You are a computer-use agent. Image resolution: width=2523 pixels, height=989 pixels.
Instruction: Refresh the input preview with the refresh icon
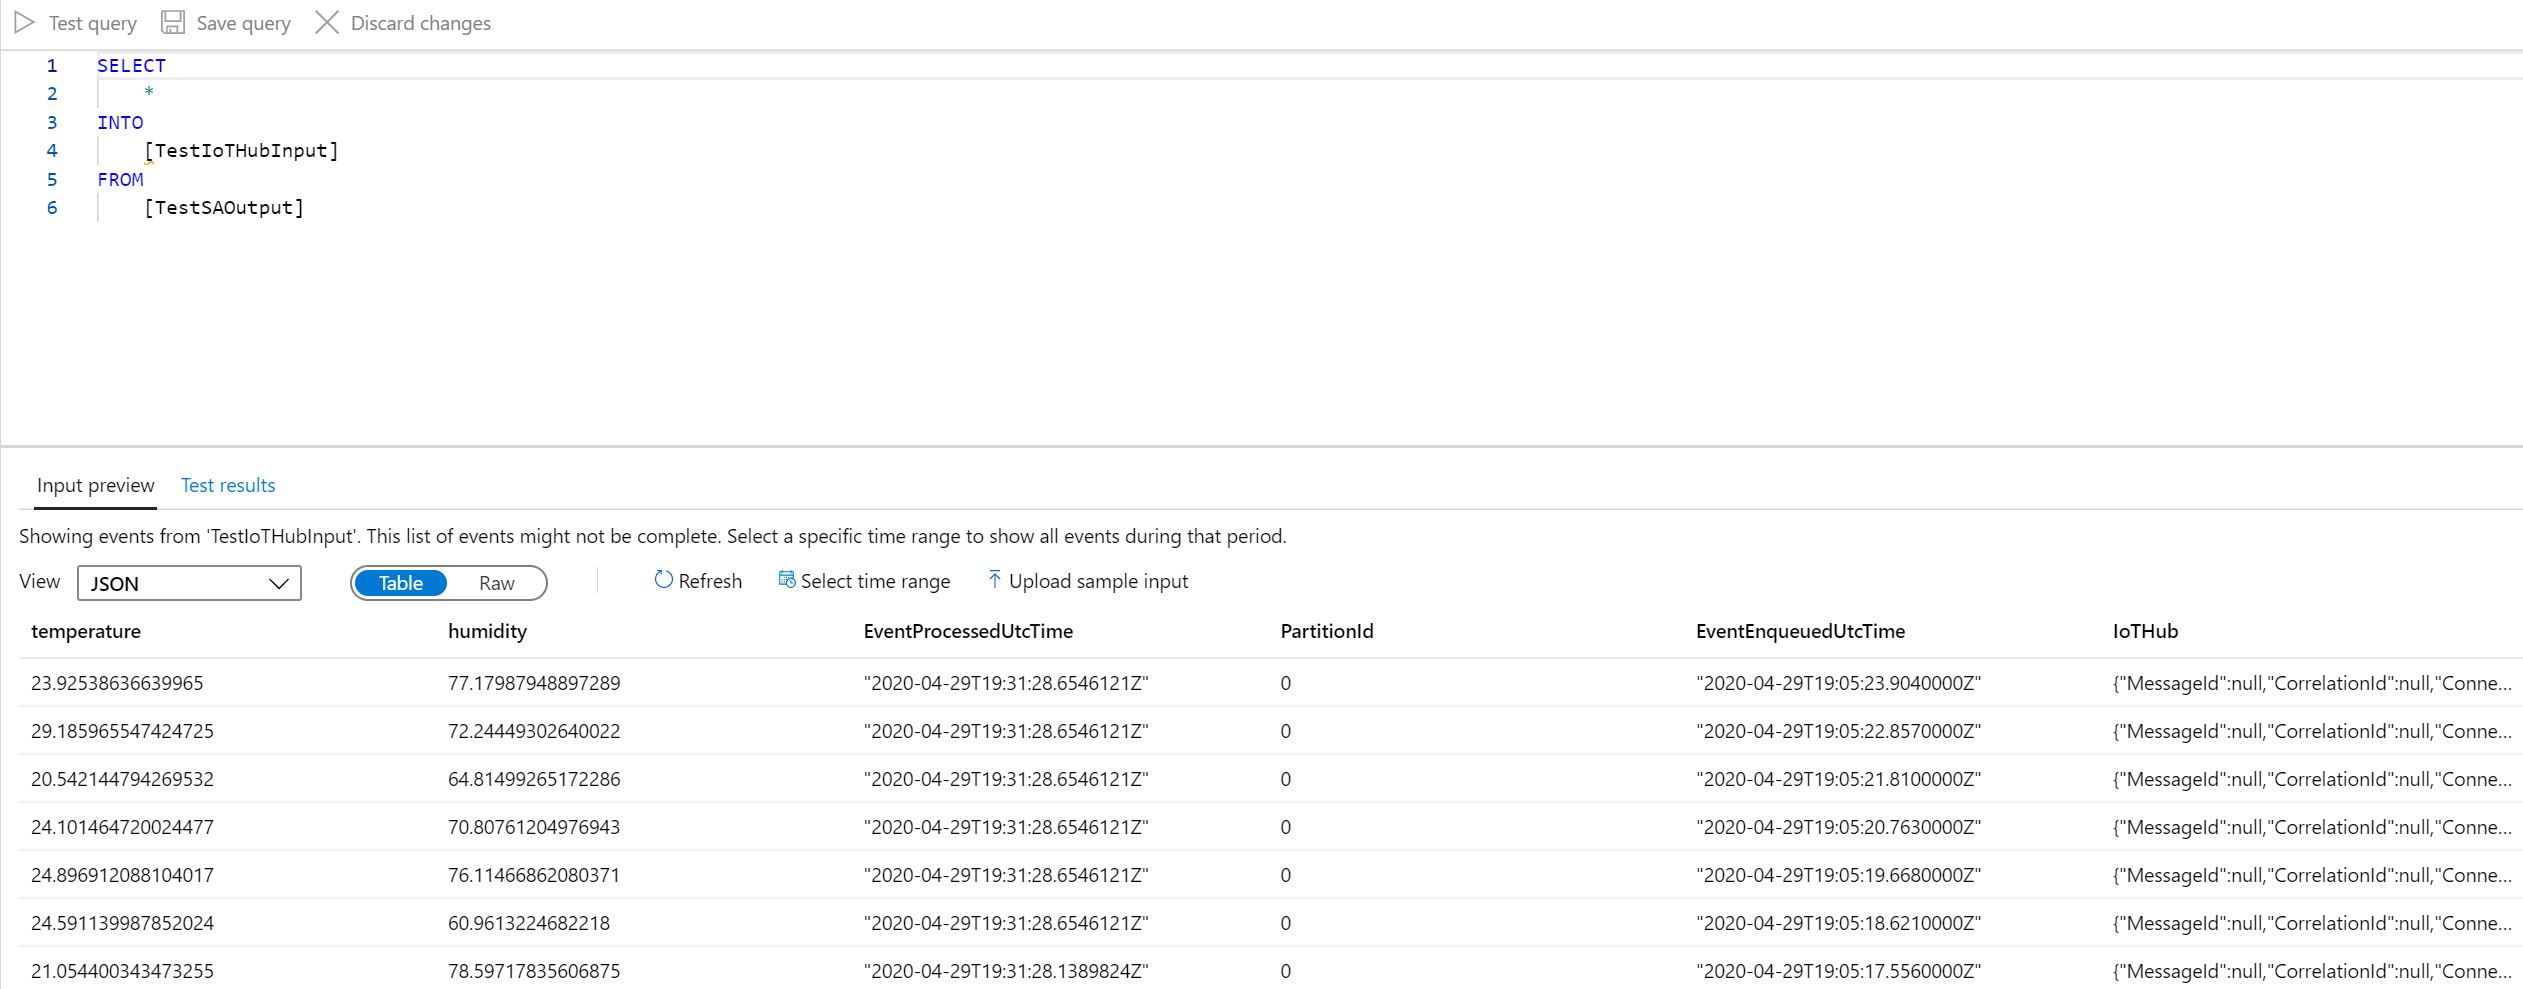pyautogui.click(x=663, y=581)
